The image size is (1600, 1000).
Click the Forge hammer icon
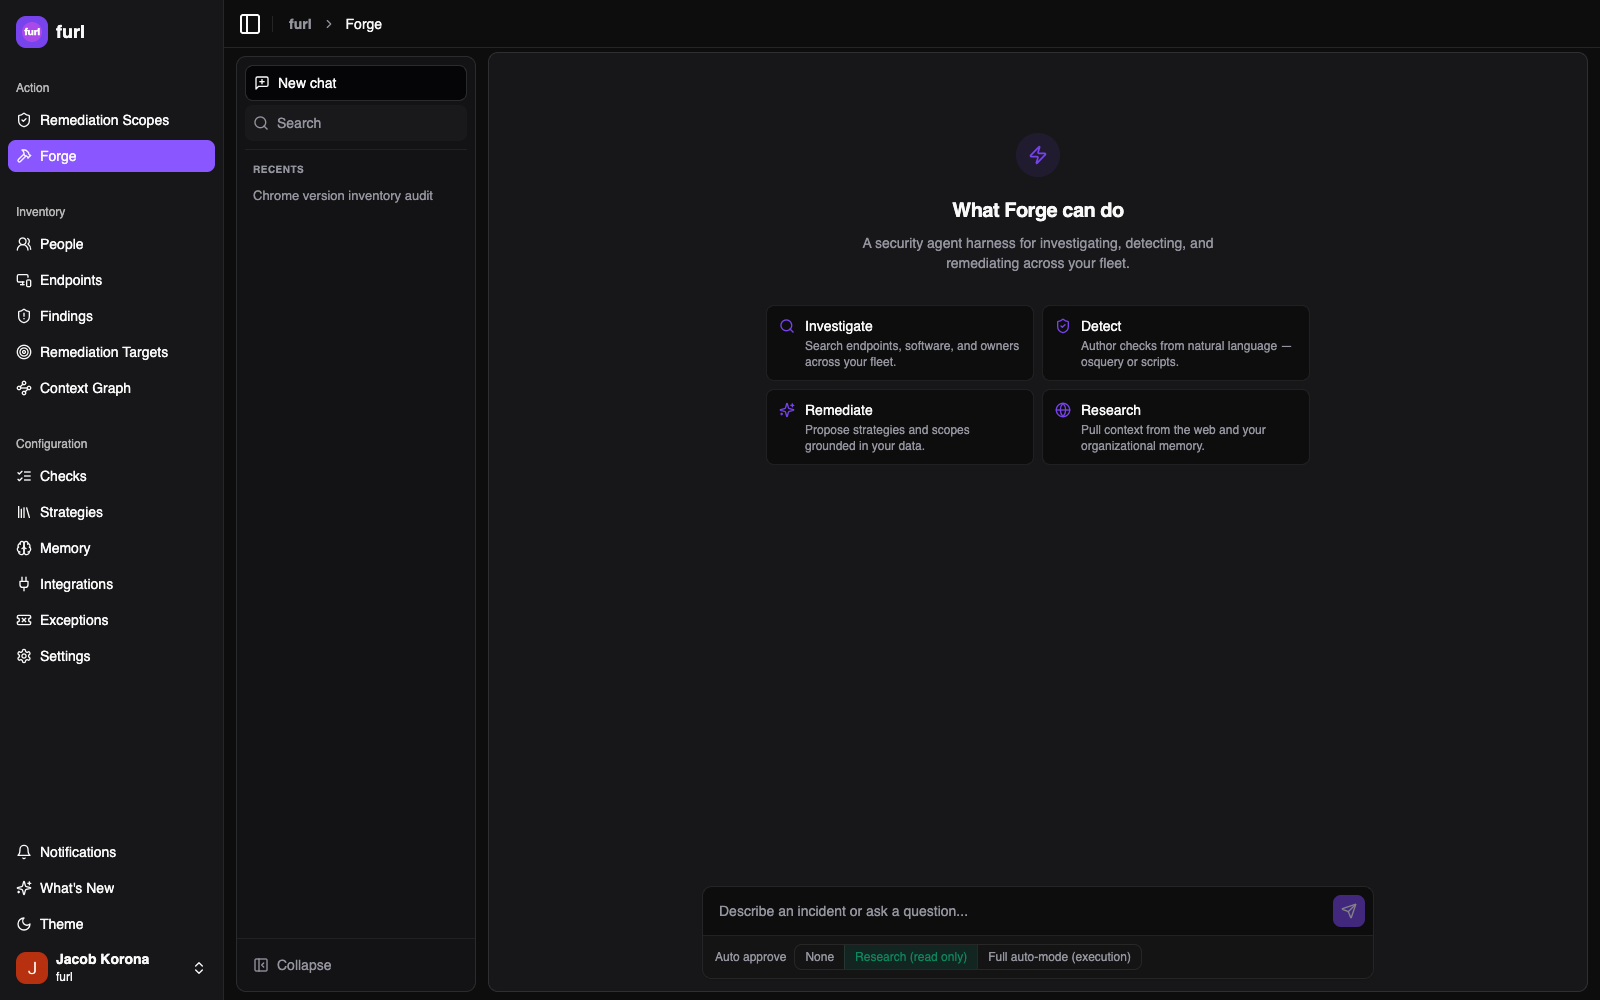(x=24, y=156)
